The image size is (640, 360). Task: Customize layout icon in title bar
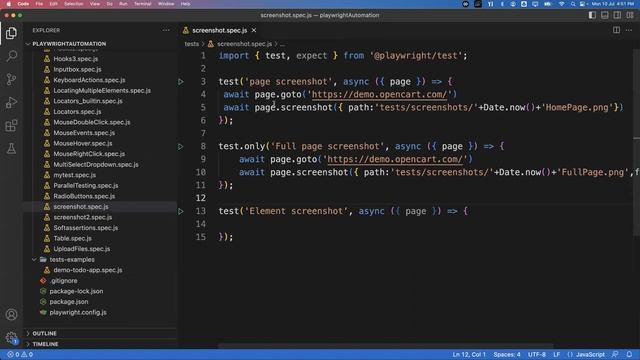[630, 15]
